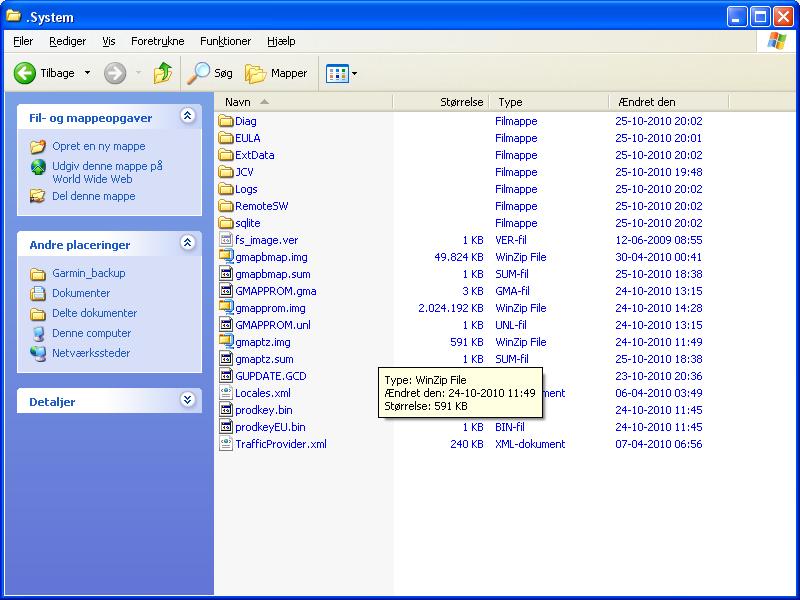
Task: Open Tilbage history dropdown arrow
Action: tap(88, 73)
